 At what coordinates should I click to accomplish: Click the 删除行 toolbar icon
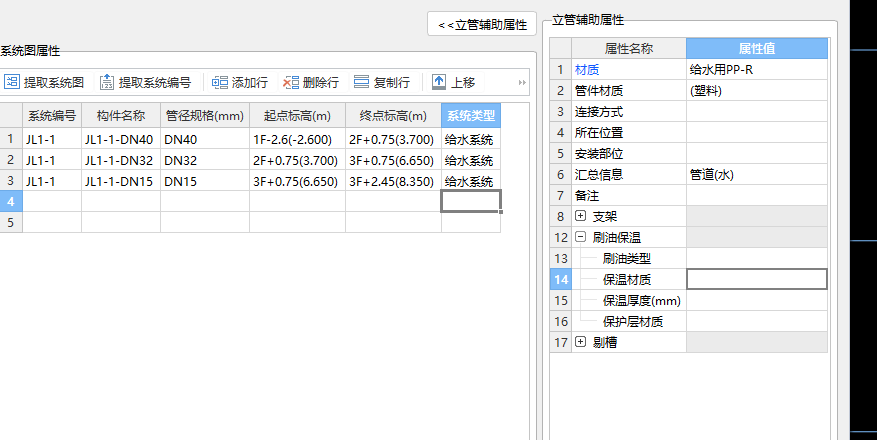291,83
